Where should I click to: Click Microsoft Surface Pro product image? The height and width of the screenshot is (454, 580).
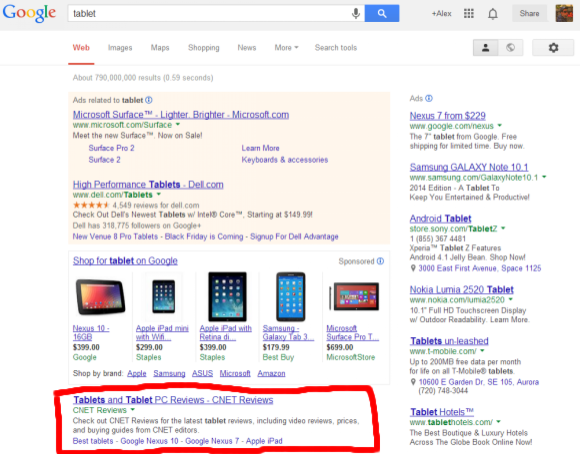(354, 296)
